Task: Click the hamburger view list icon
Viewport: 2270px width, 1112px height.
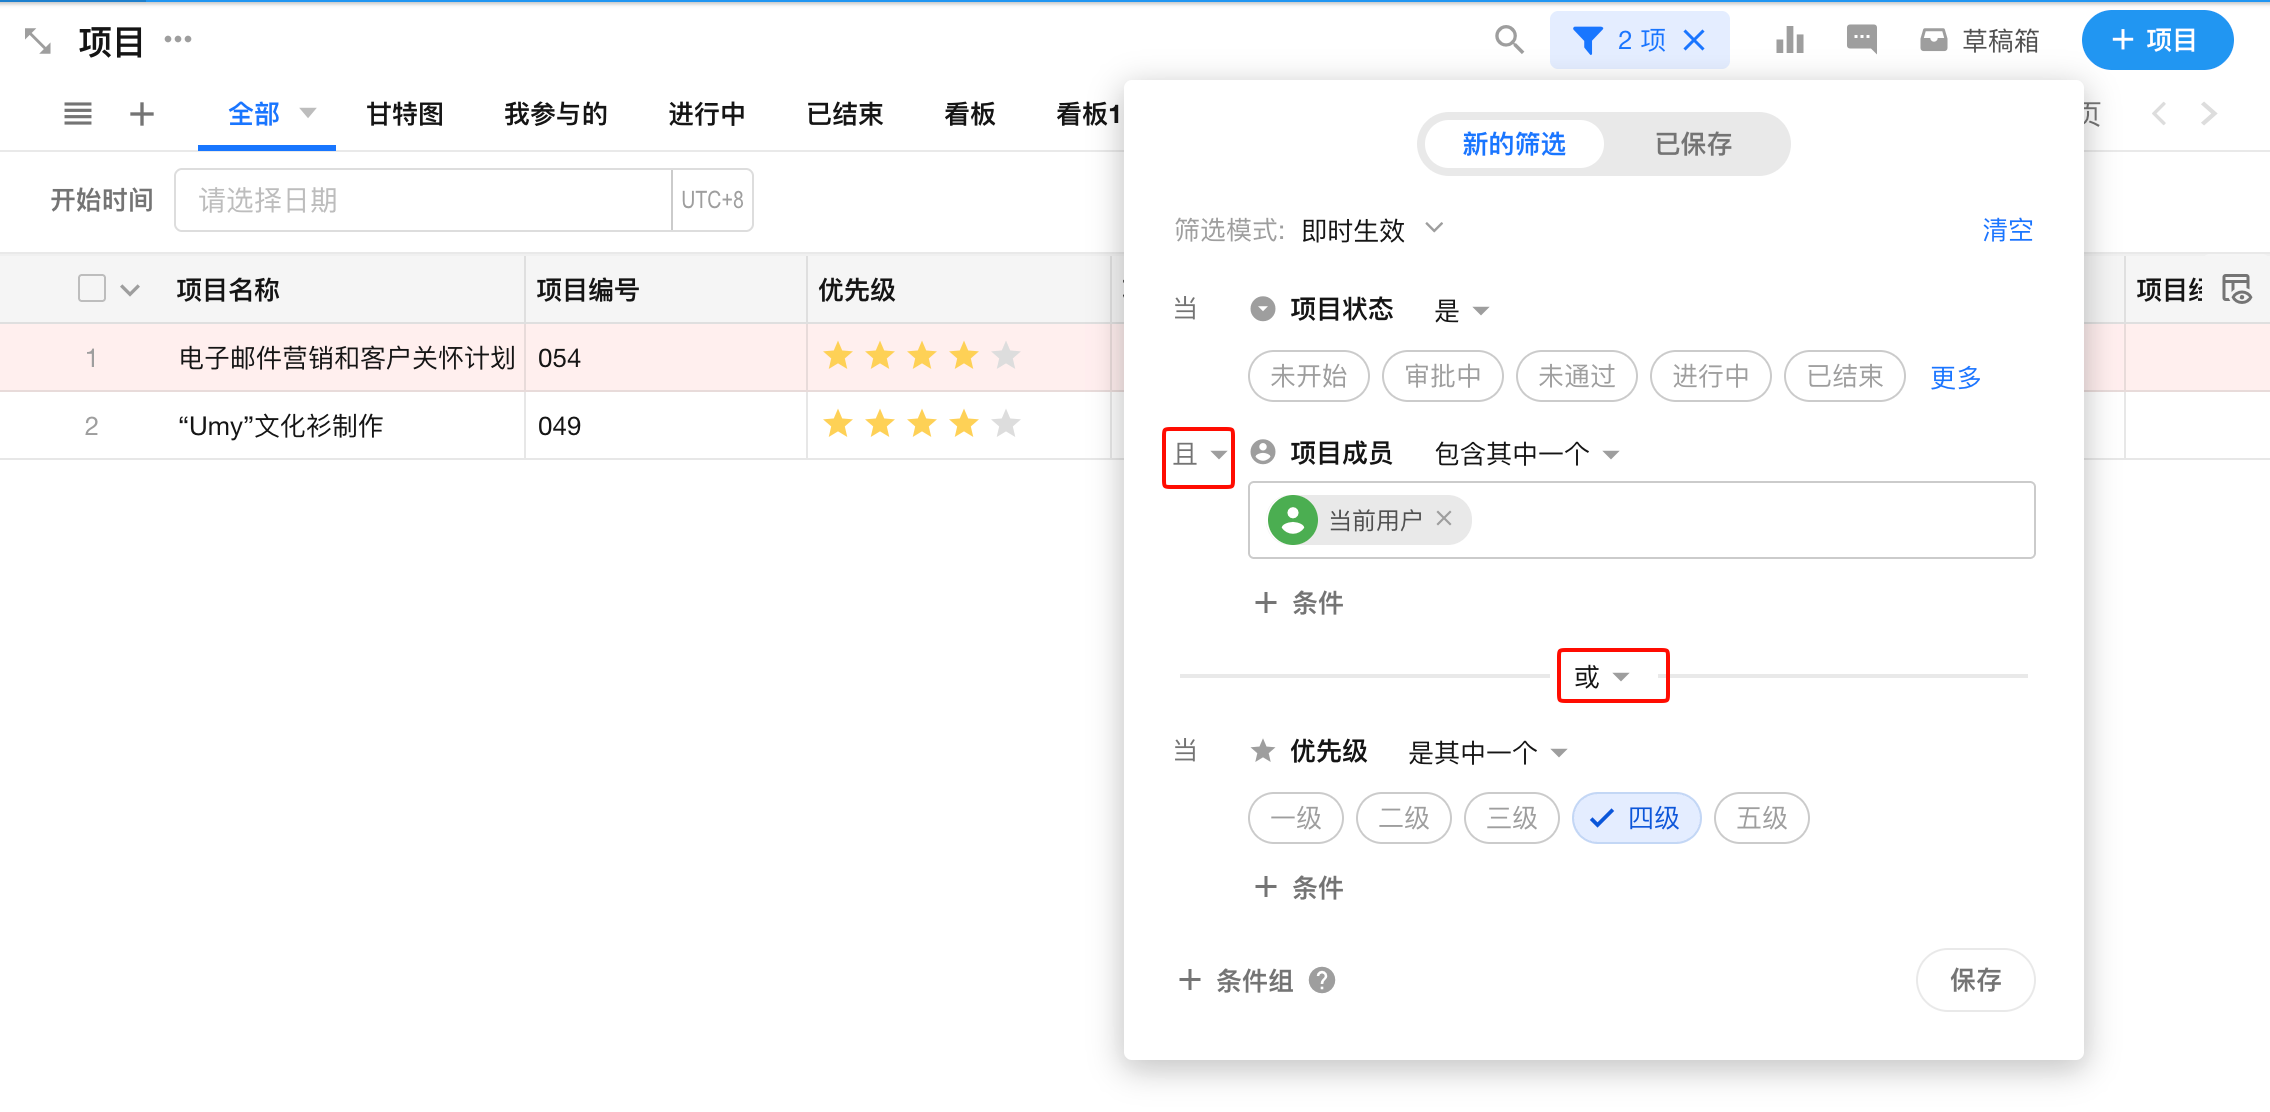Action: 78,114
